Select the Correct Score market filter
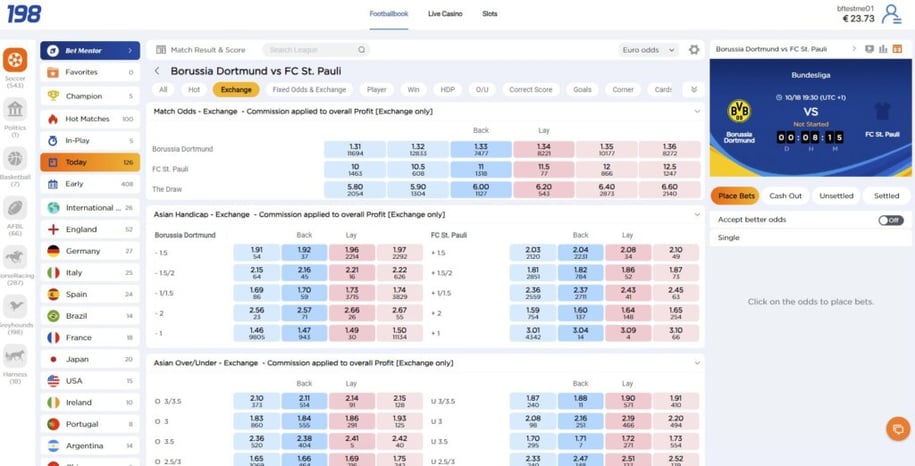Screen dimensions: 915x466 point(530,90)
